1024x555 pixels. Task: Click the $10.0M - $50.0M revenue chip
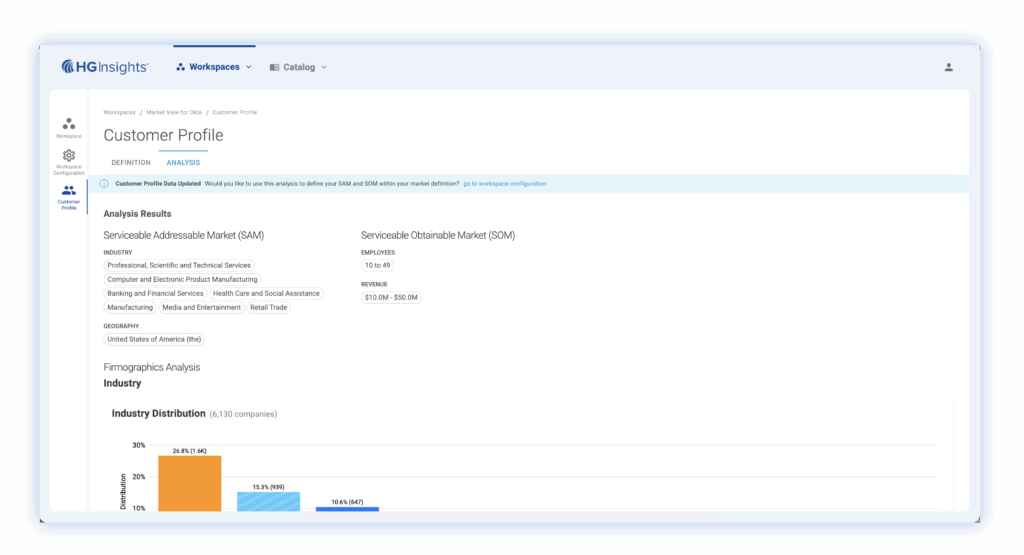pyautogui.click(x=391, y=297)
